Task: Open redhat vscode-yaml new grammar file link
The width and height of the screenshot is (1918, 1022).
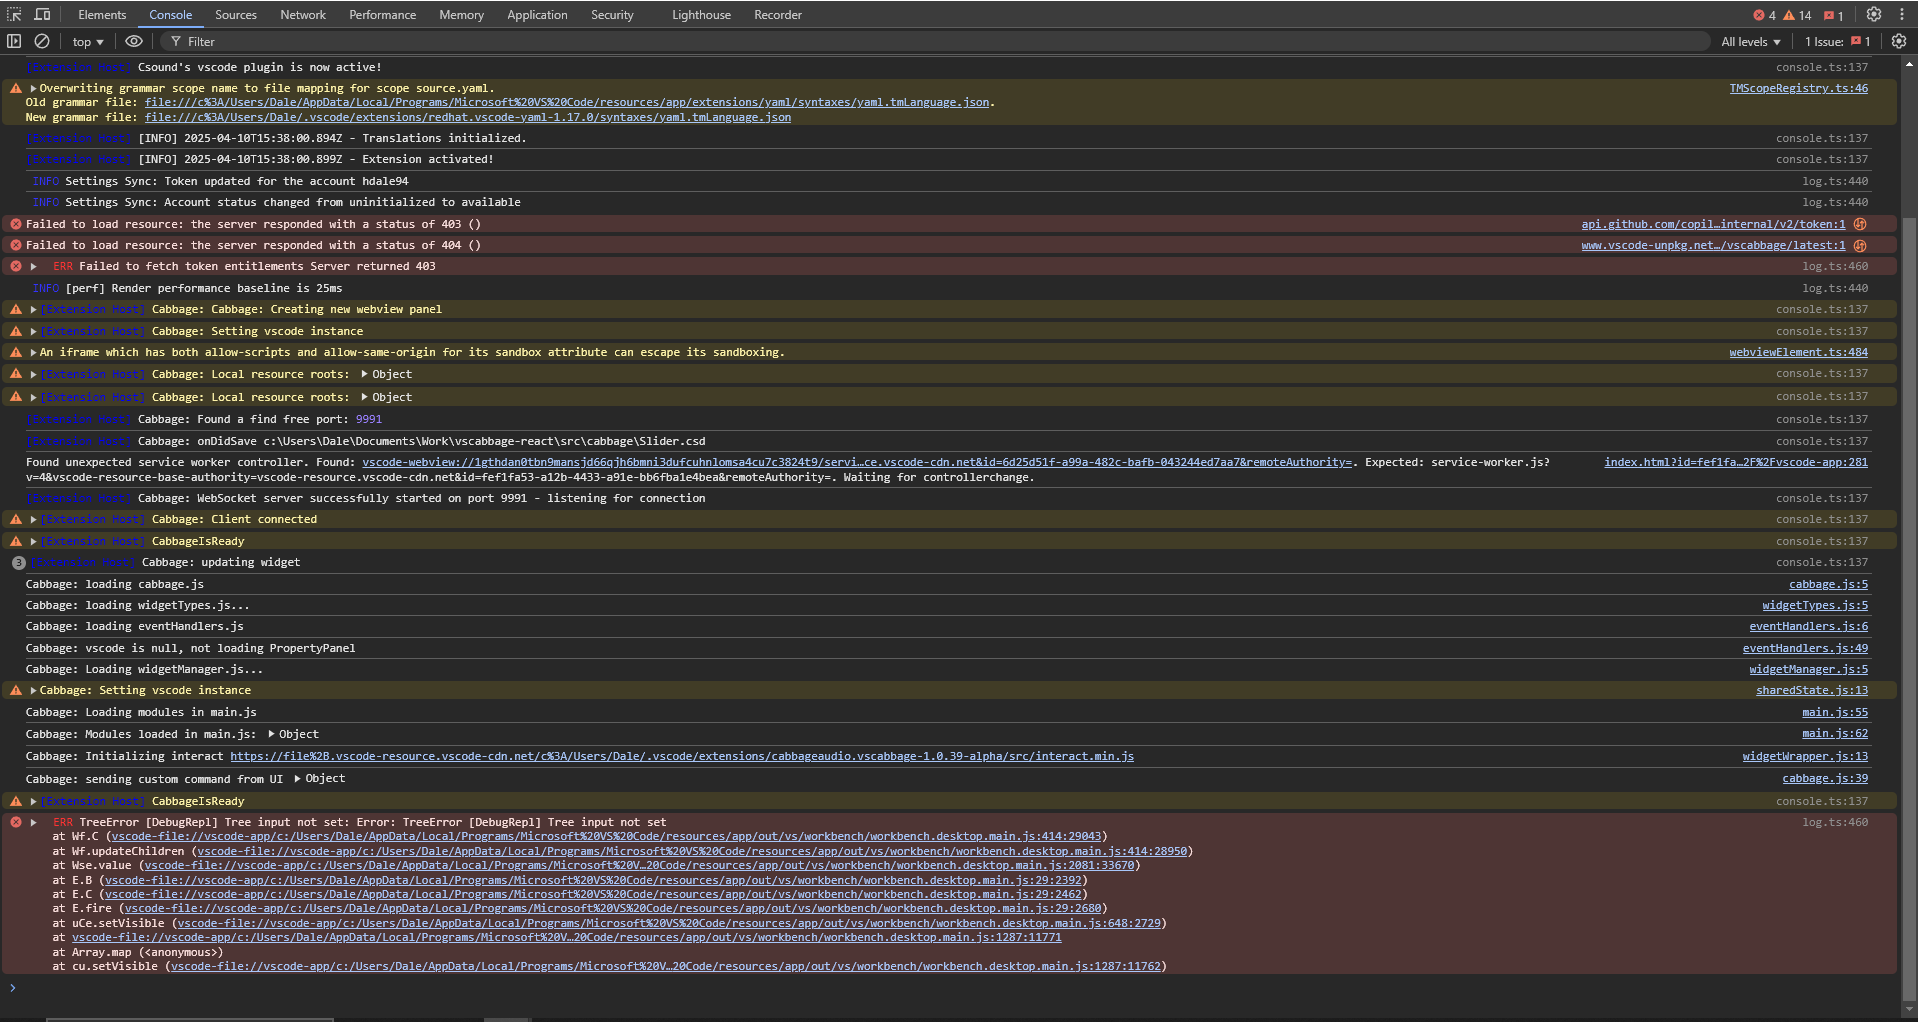Action: [468, 117]
